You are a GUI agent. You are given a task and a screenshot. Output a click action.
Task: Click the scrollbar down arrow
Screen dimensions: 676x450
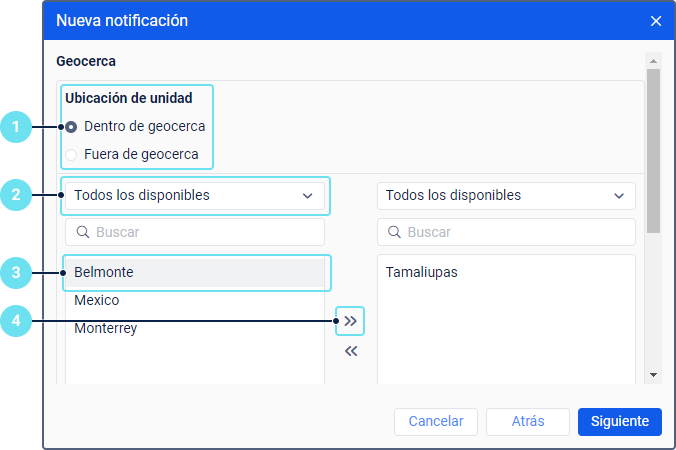[x=653, y=374]
